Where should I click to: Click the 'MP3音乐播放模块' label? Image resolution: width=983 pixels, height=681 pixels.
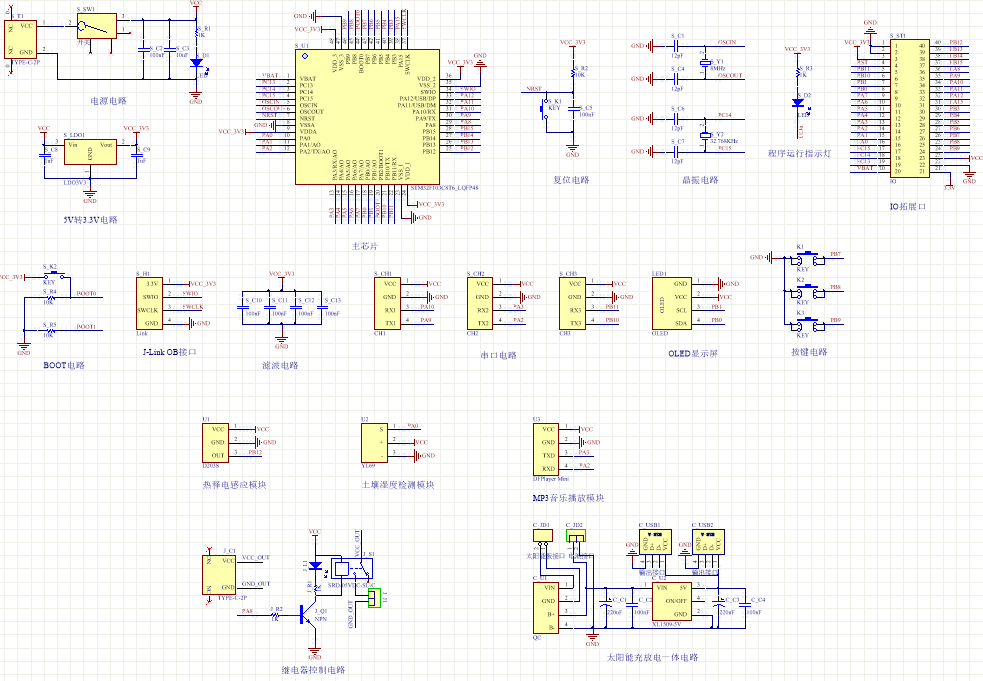pos(568,499)
